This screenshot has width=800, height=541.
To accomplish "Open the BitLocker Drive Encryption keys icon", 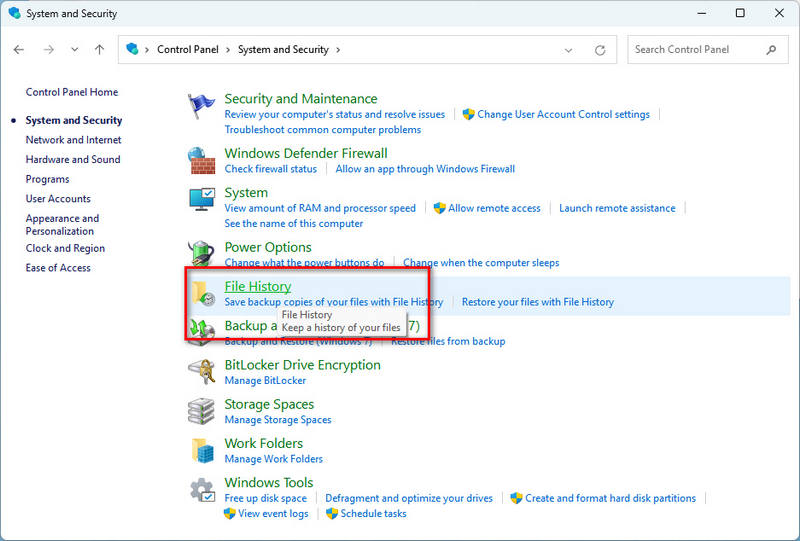I will (201, 372).
